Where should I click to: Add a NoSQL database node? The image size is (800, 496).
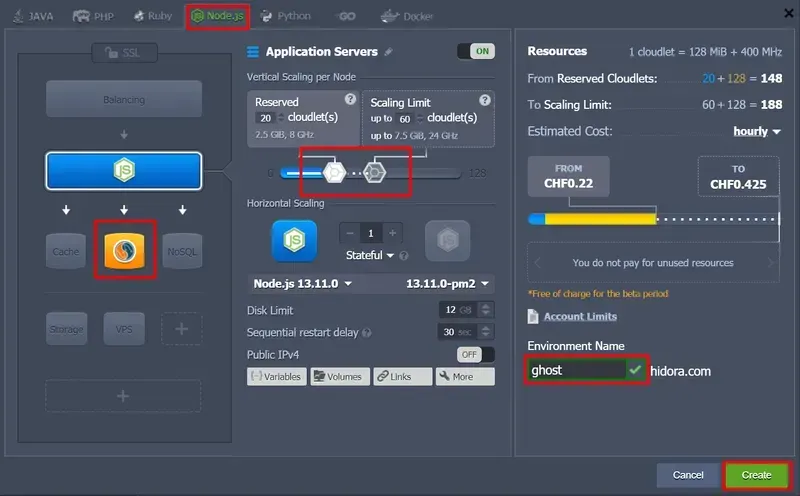point(182,251)
